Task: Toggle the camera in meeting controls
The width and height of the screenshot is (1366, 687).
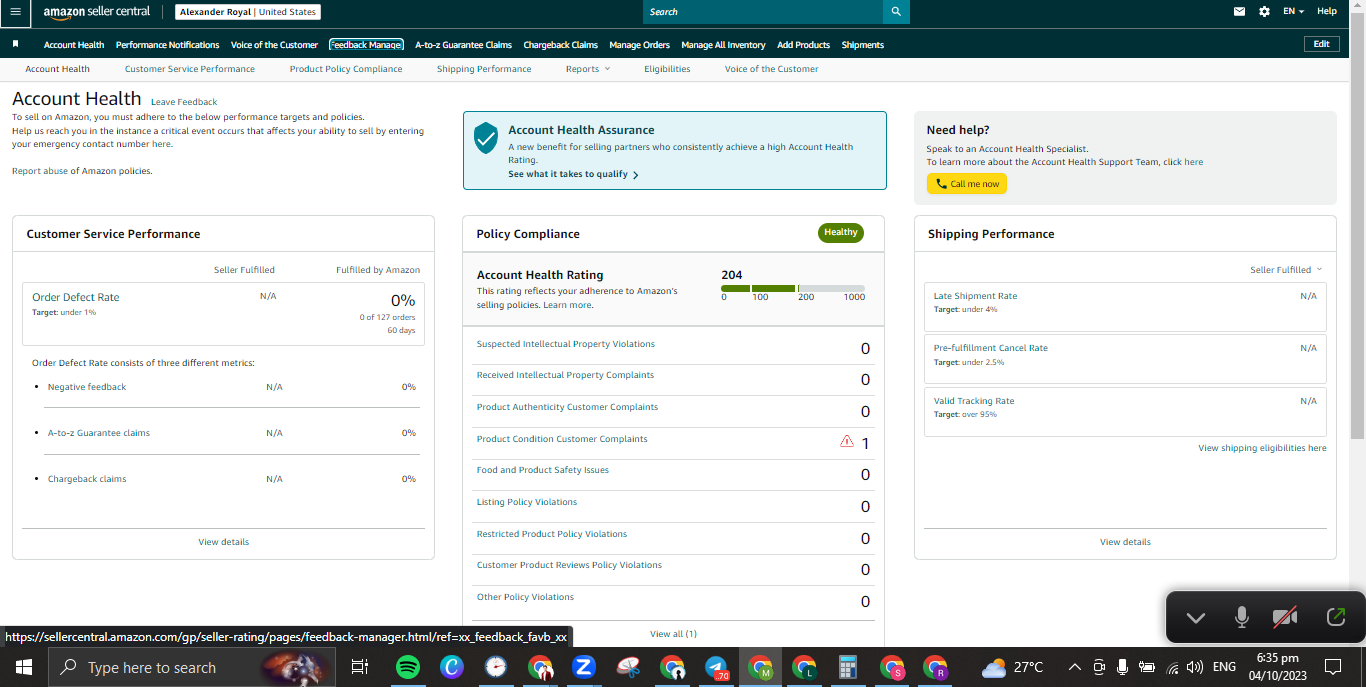Action: click(x=1285, y=618)
